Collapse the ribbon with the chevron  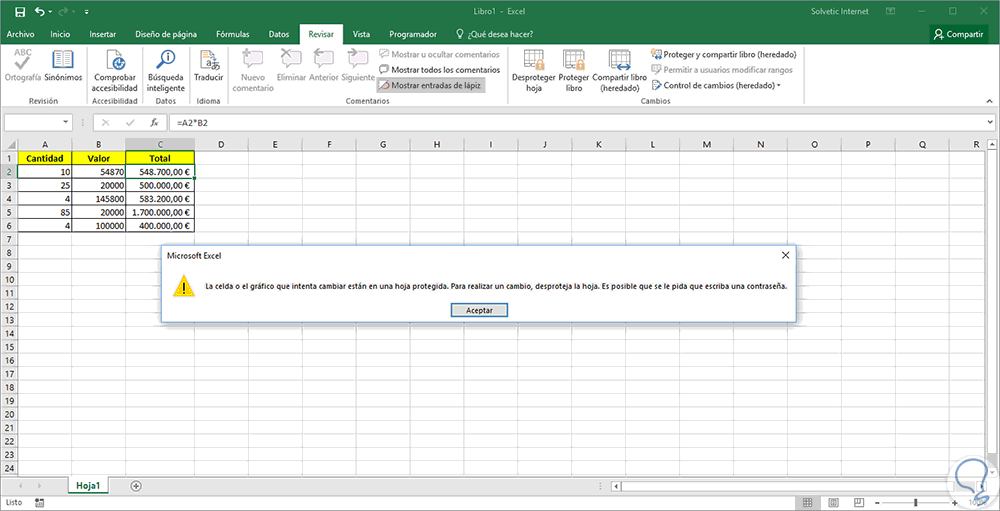989,101
